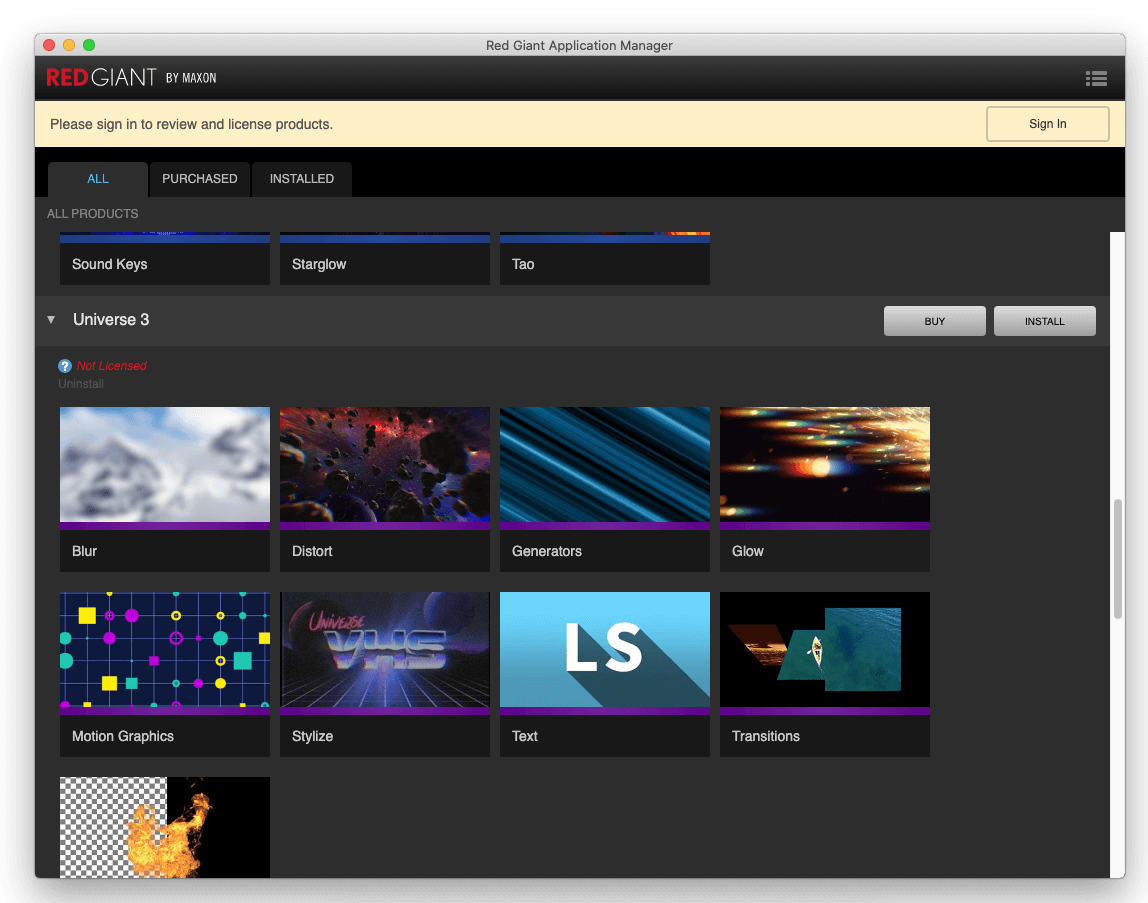Switch to the INSTALLED tab
Screen dimensions: 1148x903
click(302, 179)
